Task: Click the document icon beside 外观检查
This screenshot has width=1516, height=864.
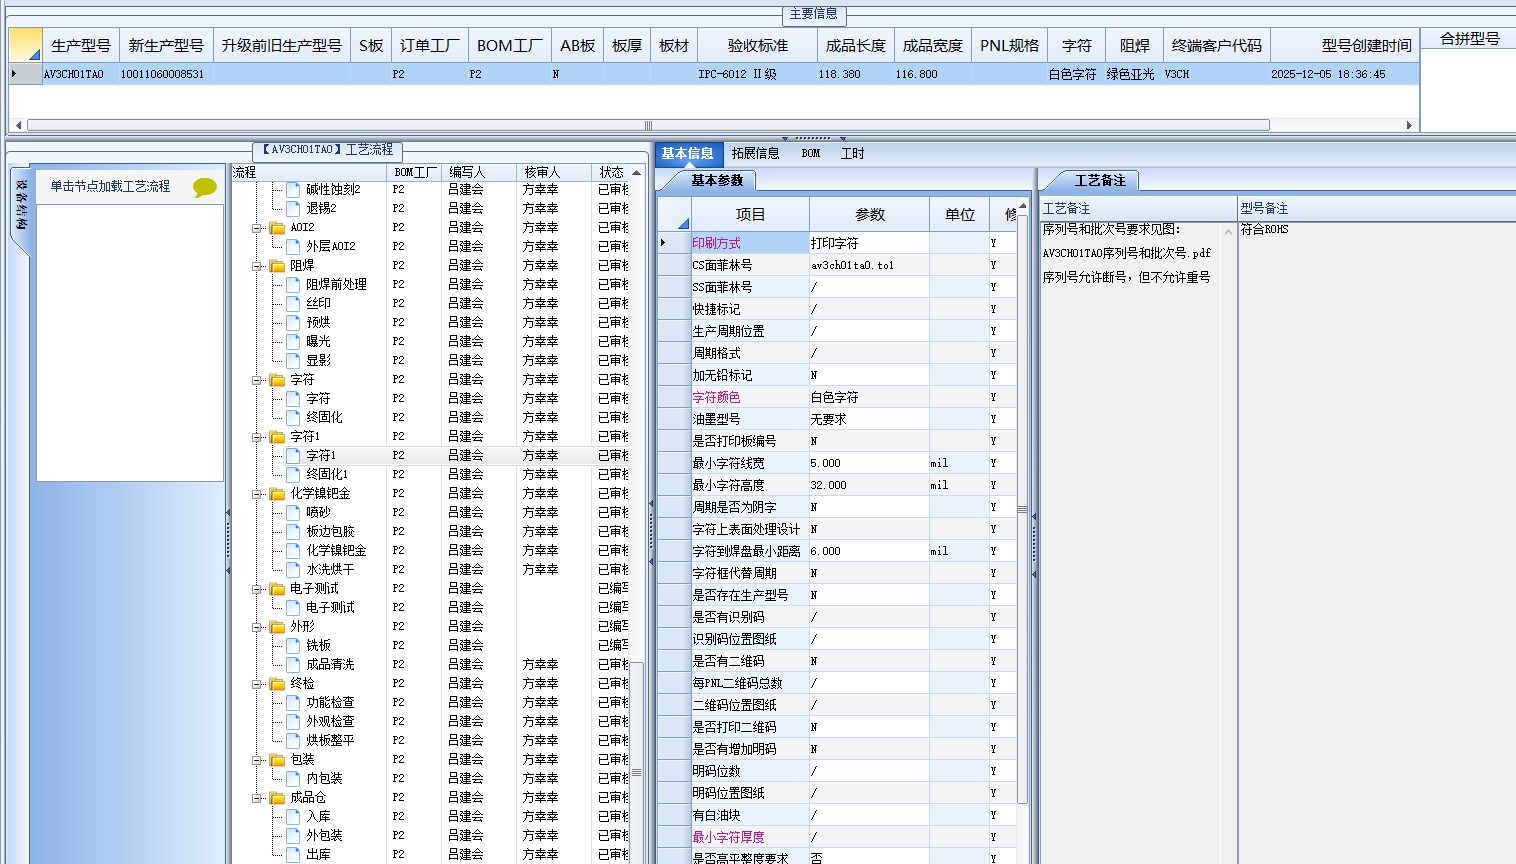Action: coord(293,721)
